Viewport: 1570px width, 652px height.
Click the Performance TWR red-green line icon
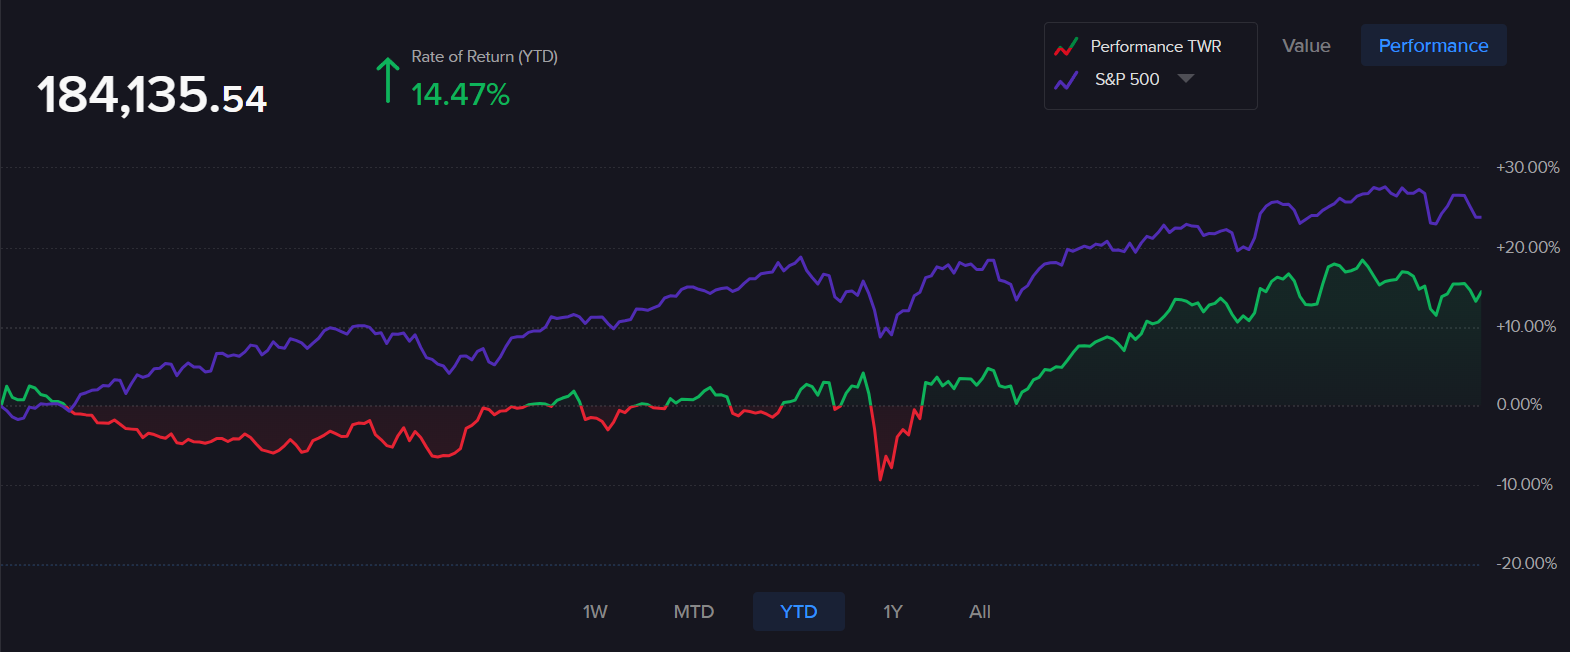tap(1066, 47)
